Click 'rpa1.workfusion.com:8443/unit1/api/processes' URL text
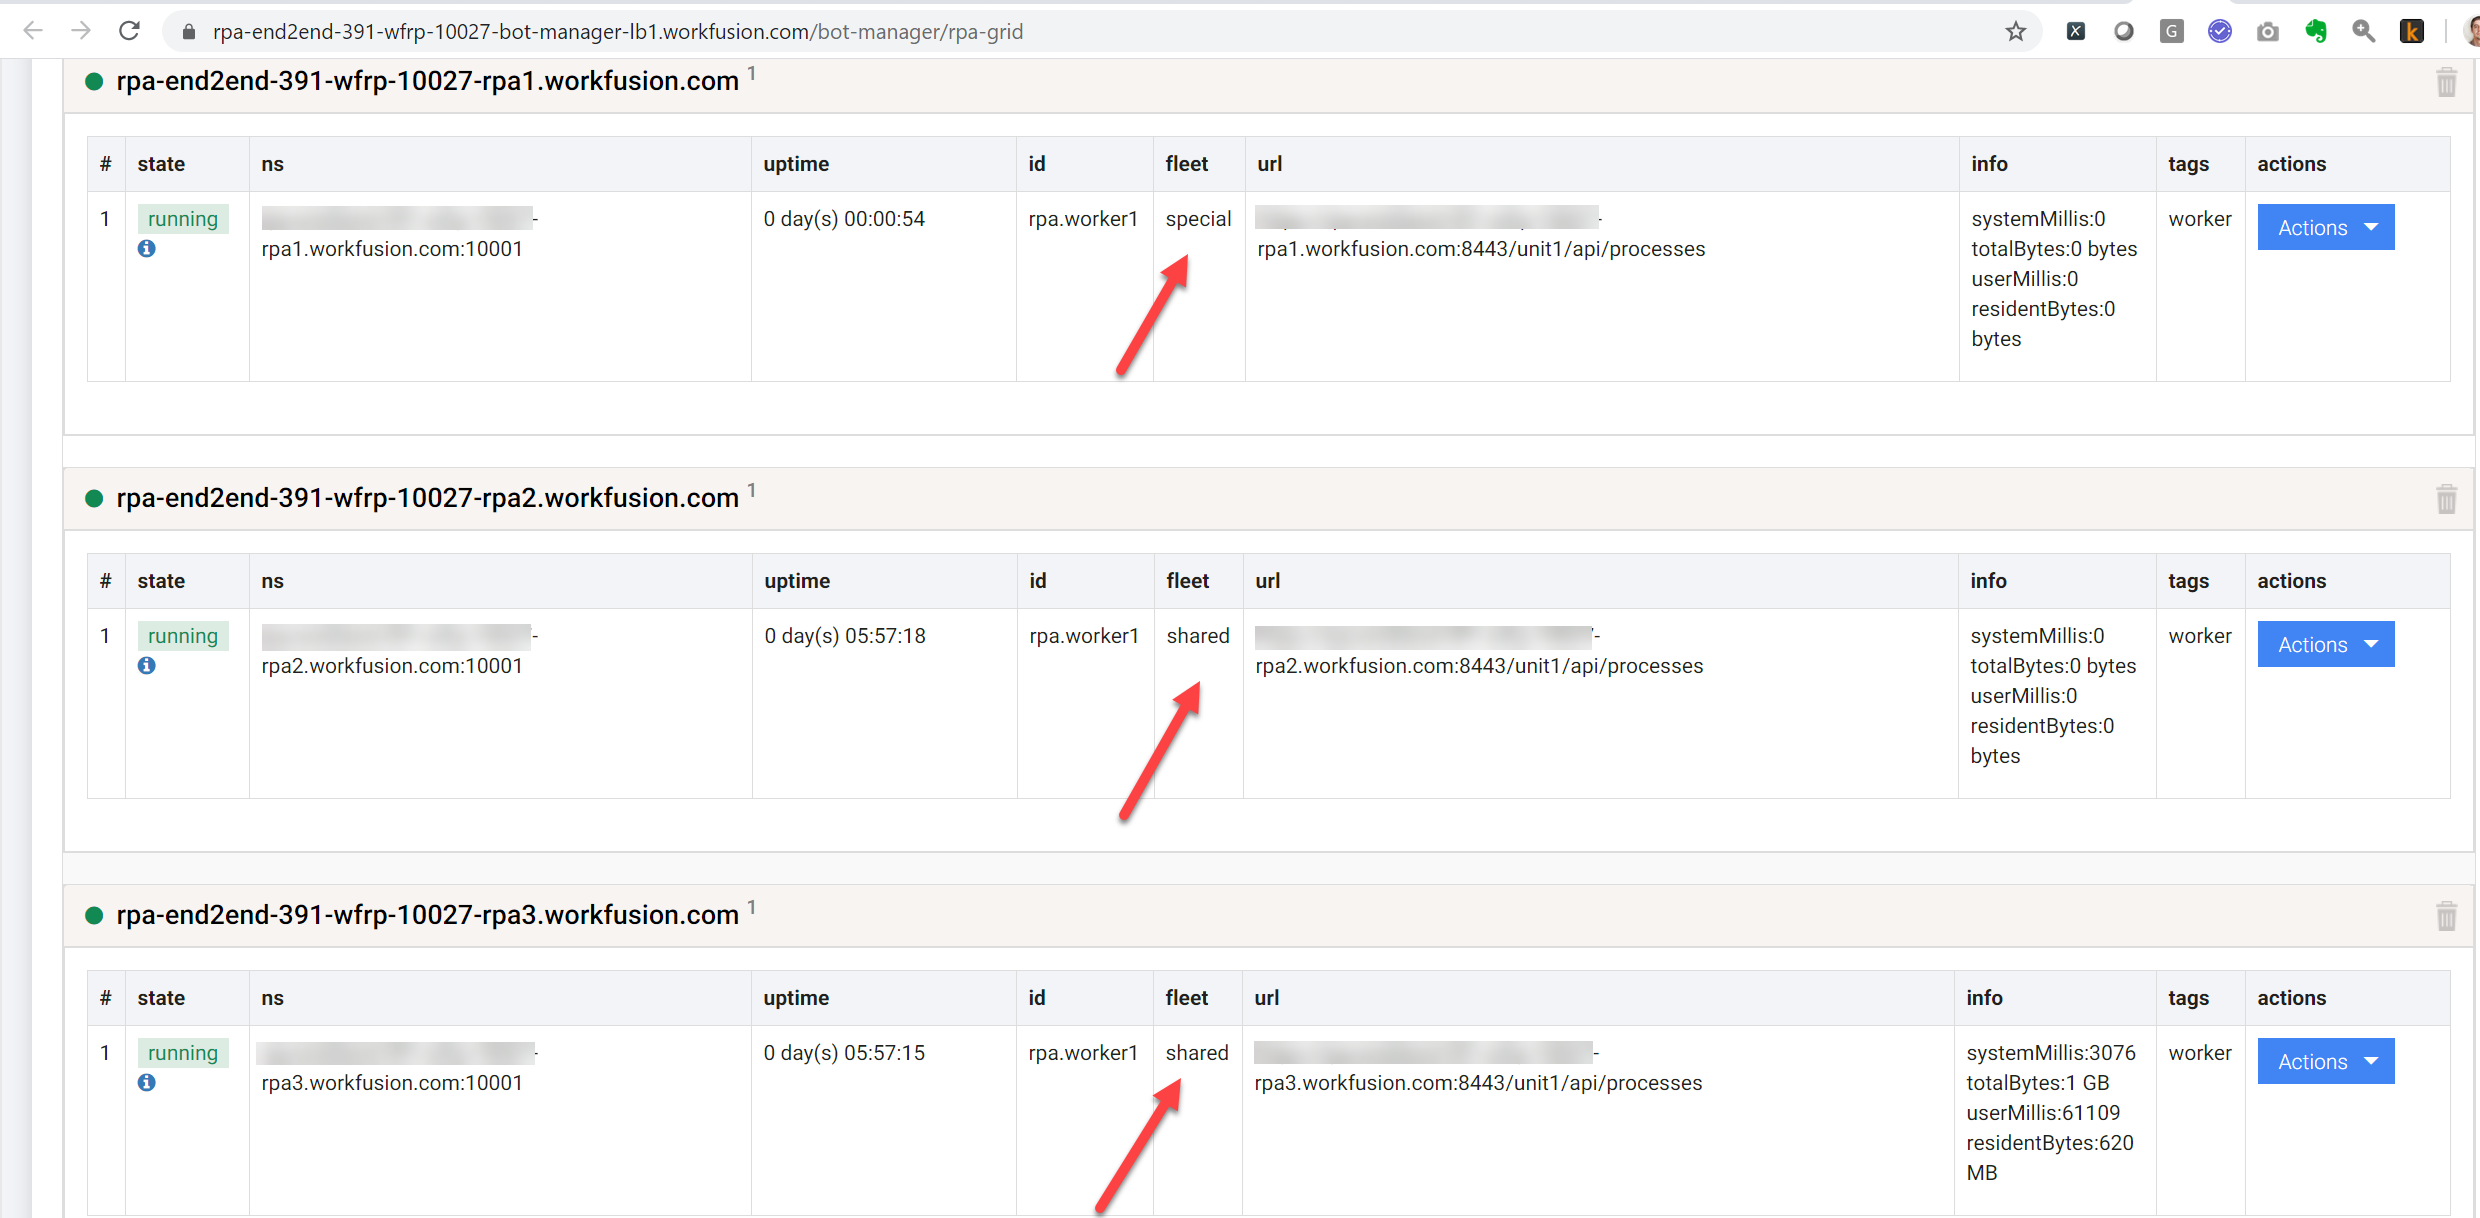Screen dimensions: 2480x1218 click(x=1481, y=249)
